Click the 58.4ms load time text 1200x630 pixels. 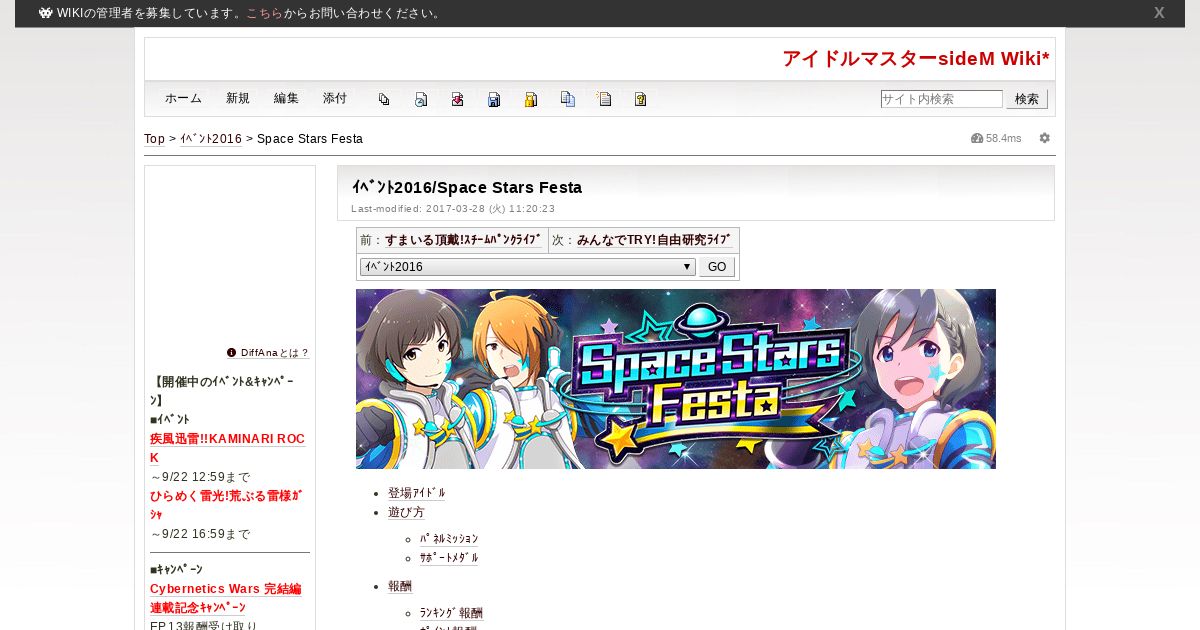pyautogui.click(x=1004, y=138)
